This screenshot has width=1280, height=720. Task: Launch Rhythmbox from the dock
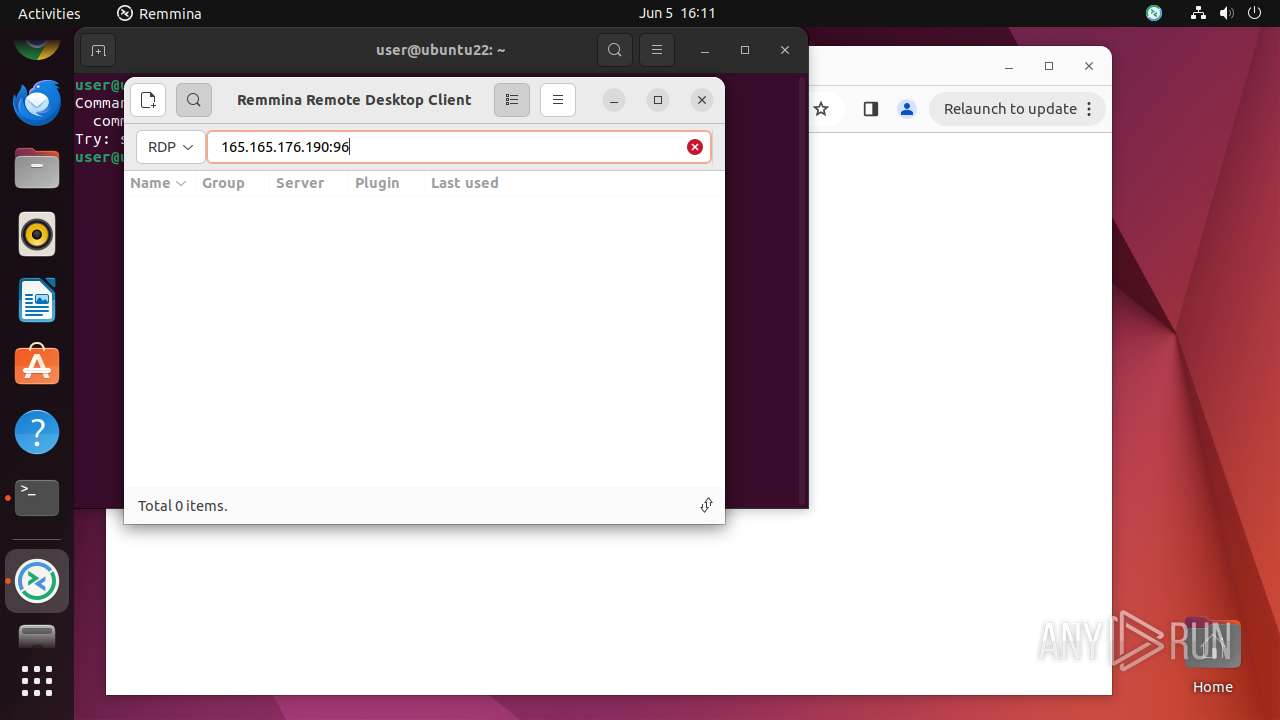(x=37, y=234)
